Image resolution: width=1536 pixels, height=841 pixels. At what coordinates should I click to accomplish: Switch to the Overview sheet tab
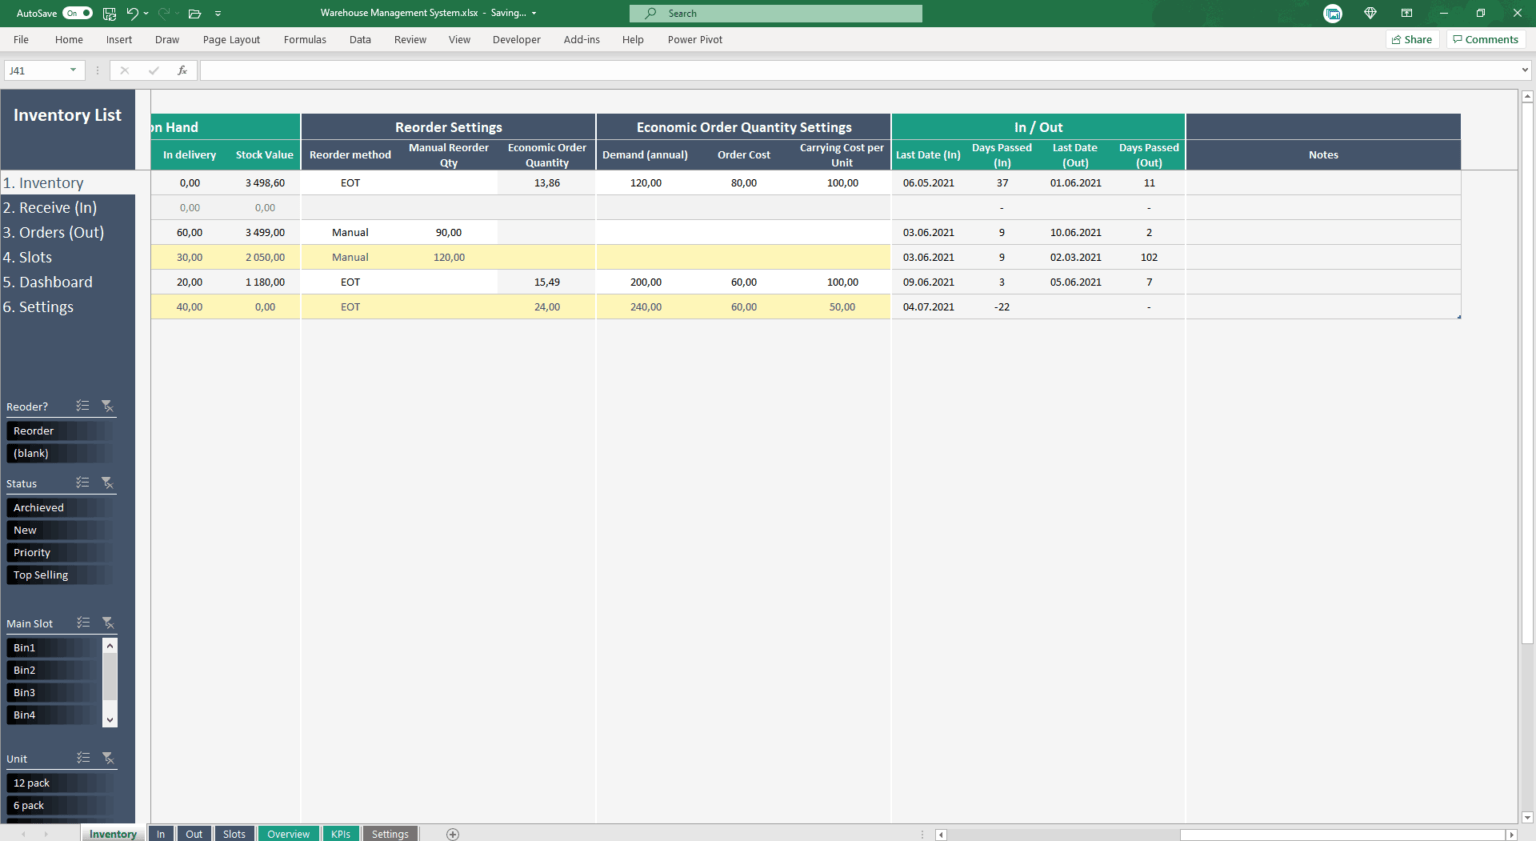coord(288,833)
